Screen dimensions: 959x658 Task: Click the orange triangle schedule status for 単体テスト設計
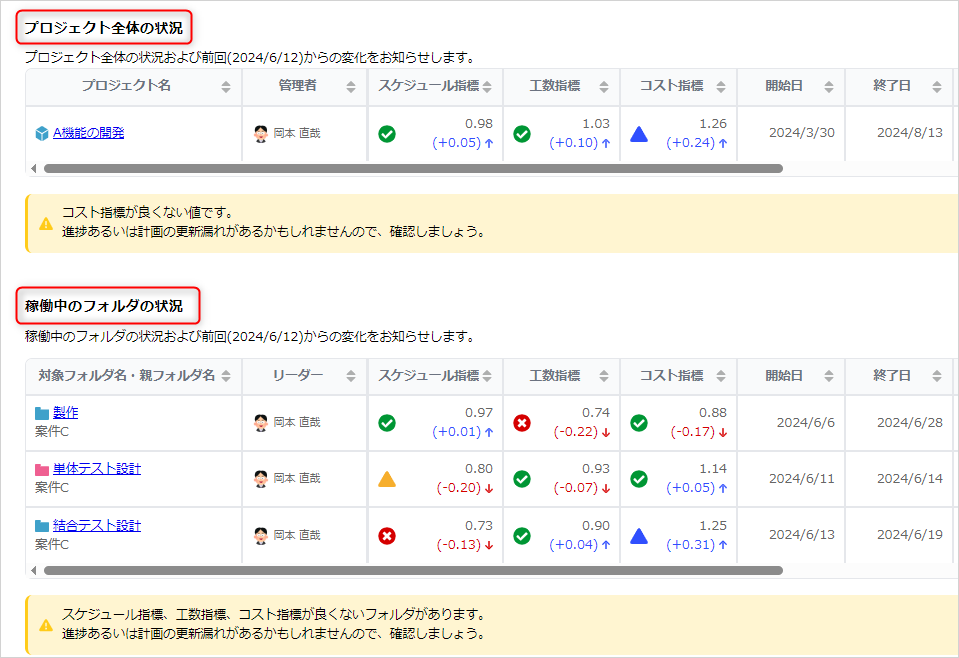point(387,479)
